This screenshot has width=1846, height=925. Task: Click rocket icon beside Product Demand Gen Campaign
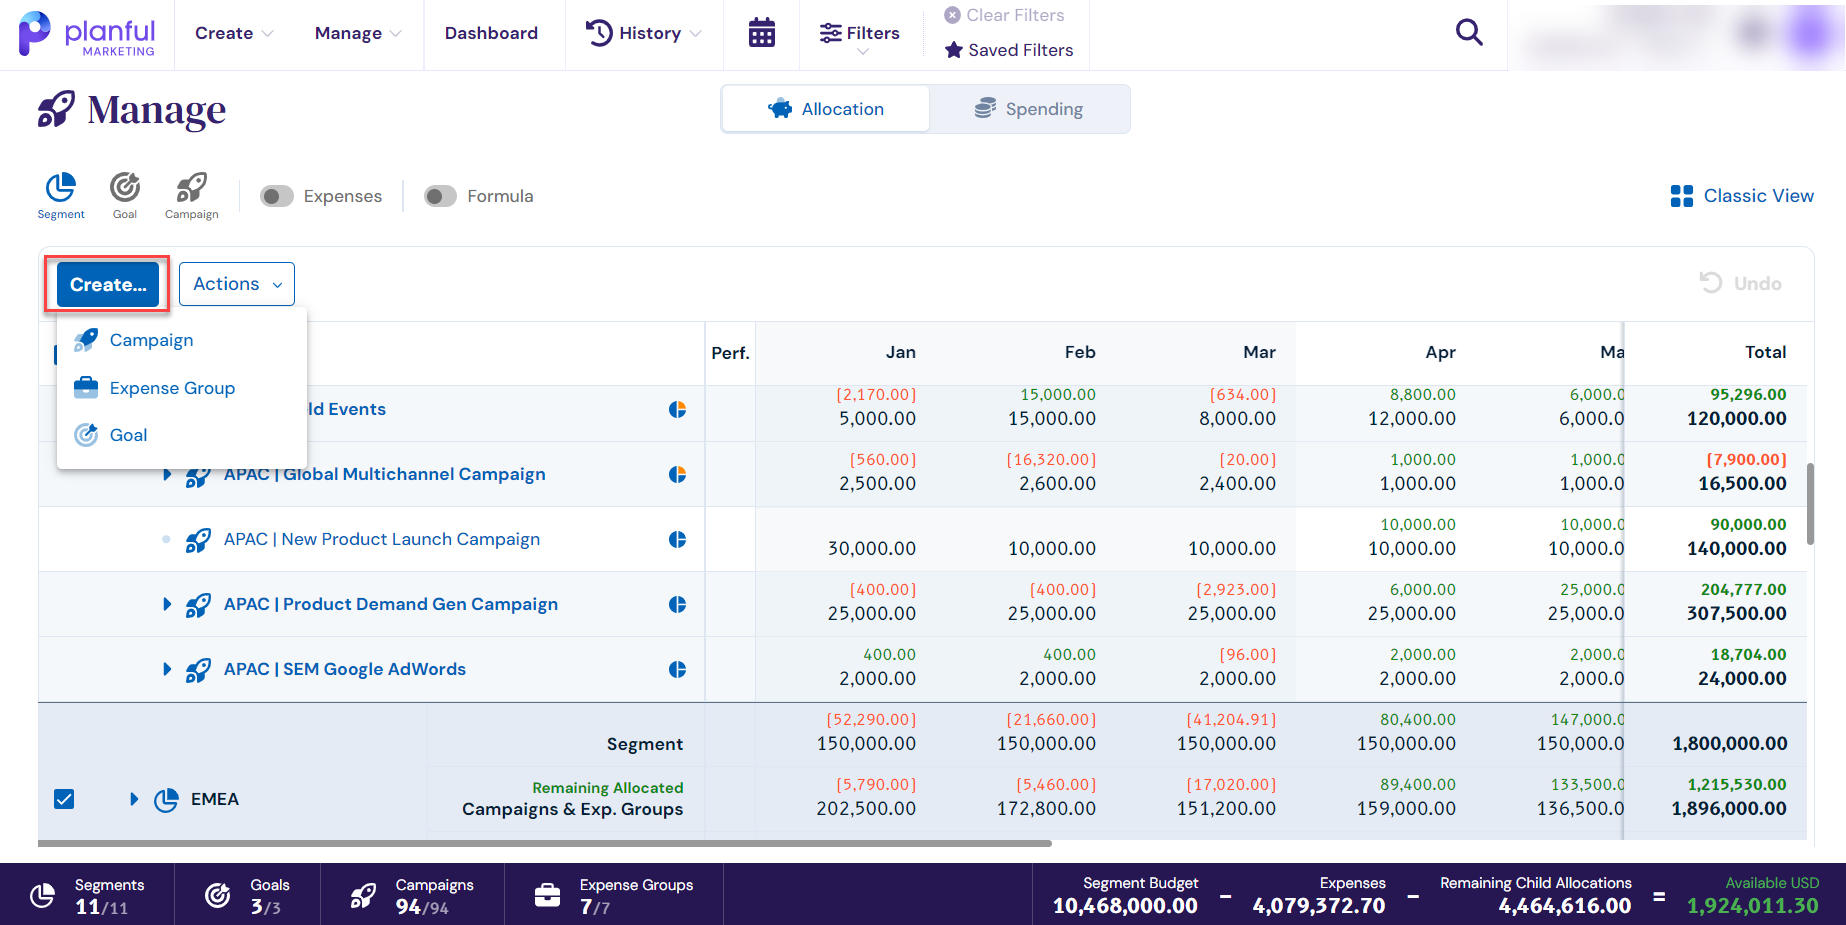[198, 605]
